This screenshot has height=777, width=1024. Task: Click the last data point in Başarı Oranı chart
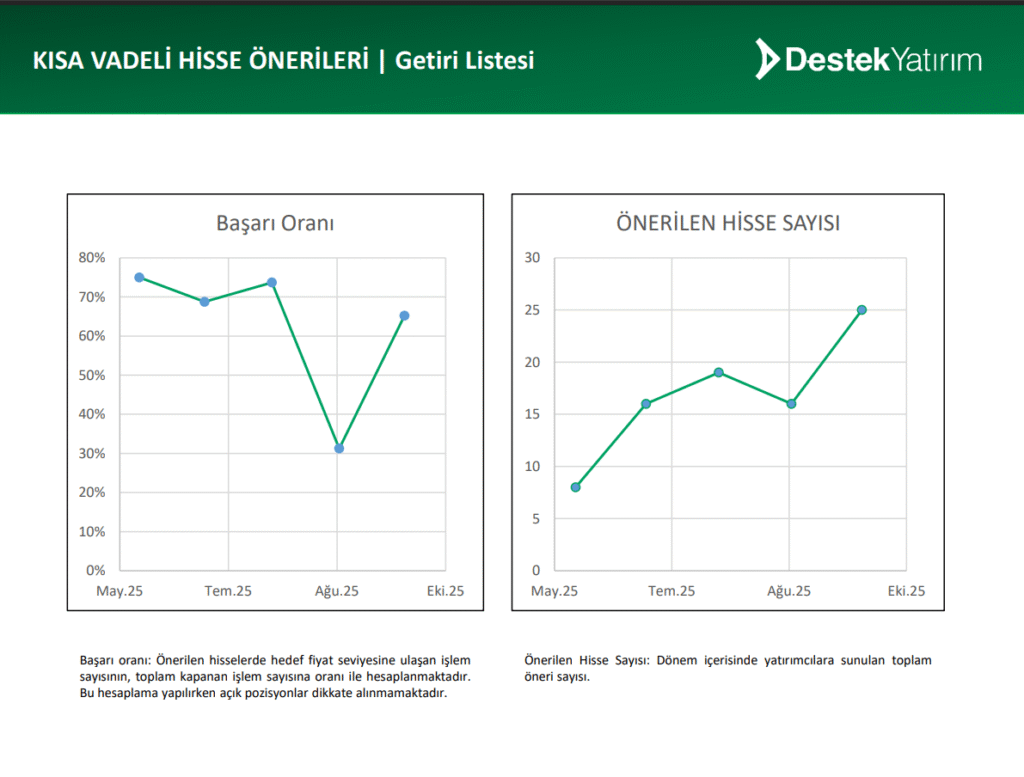(404, 316)
